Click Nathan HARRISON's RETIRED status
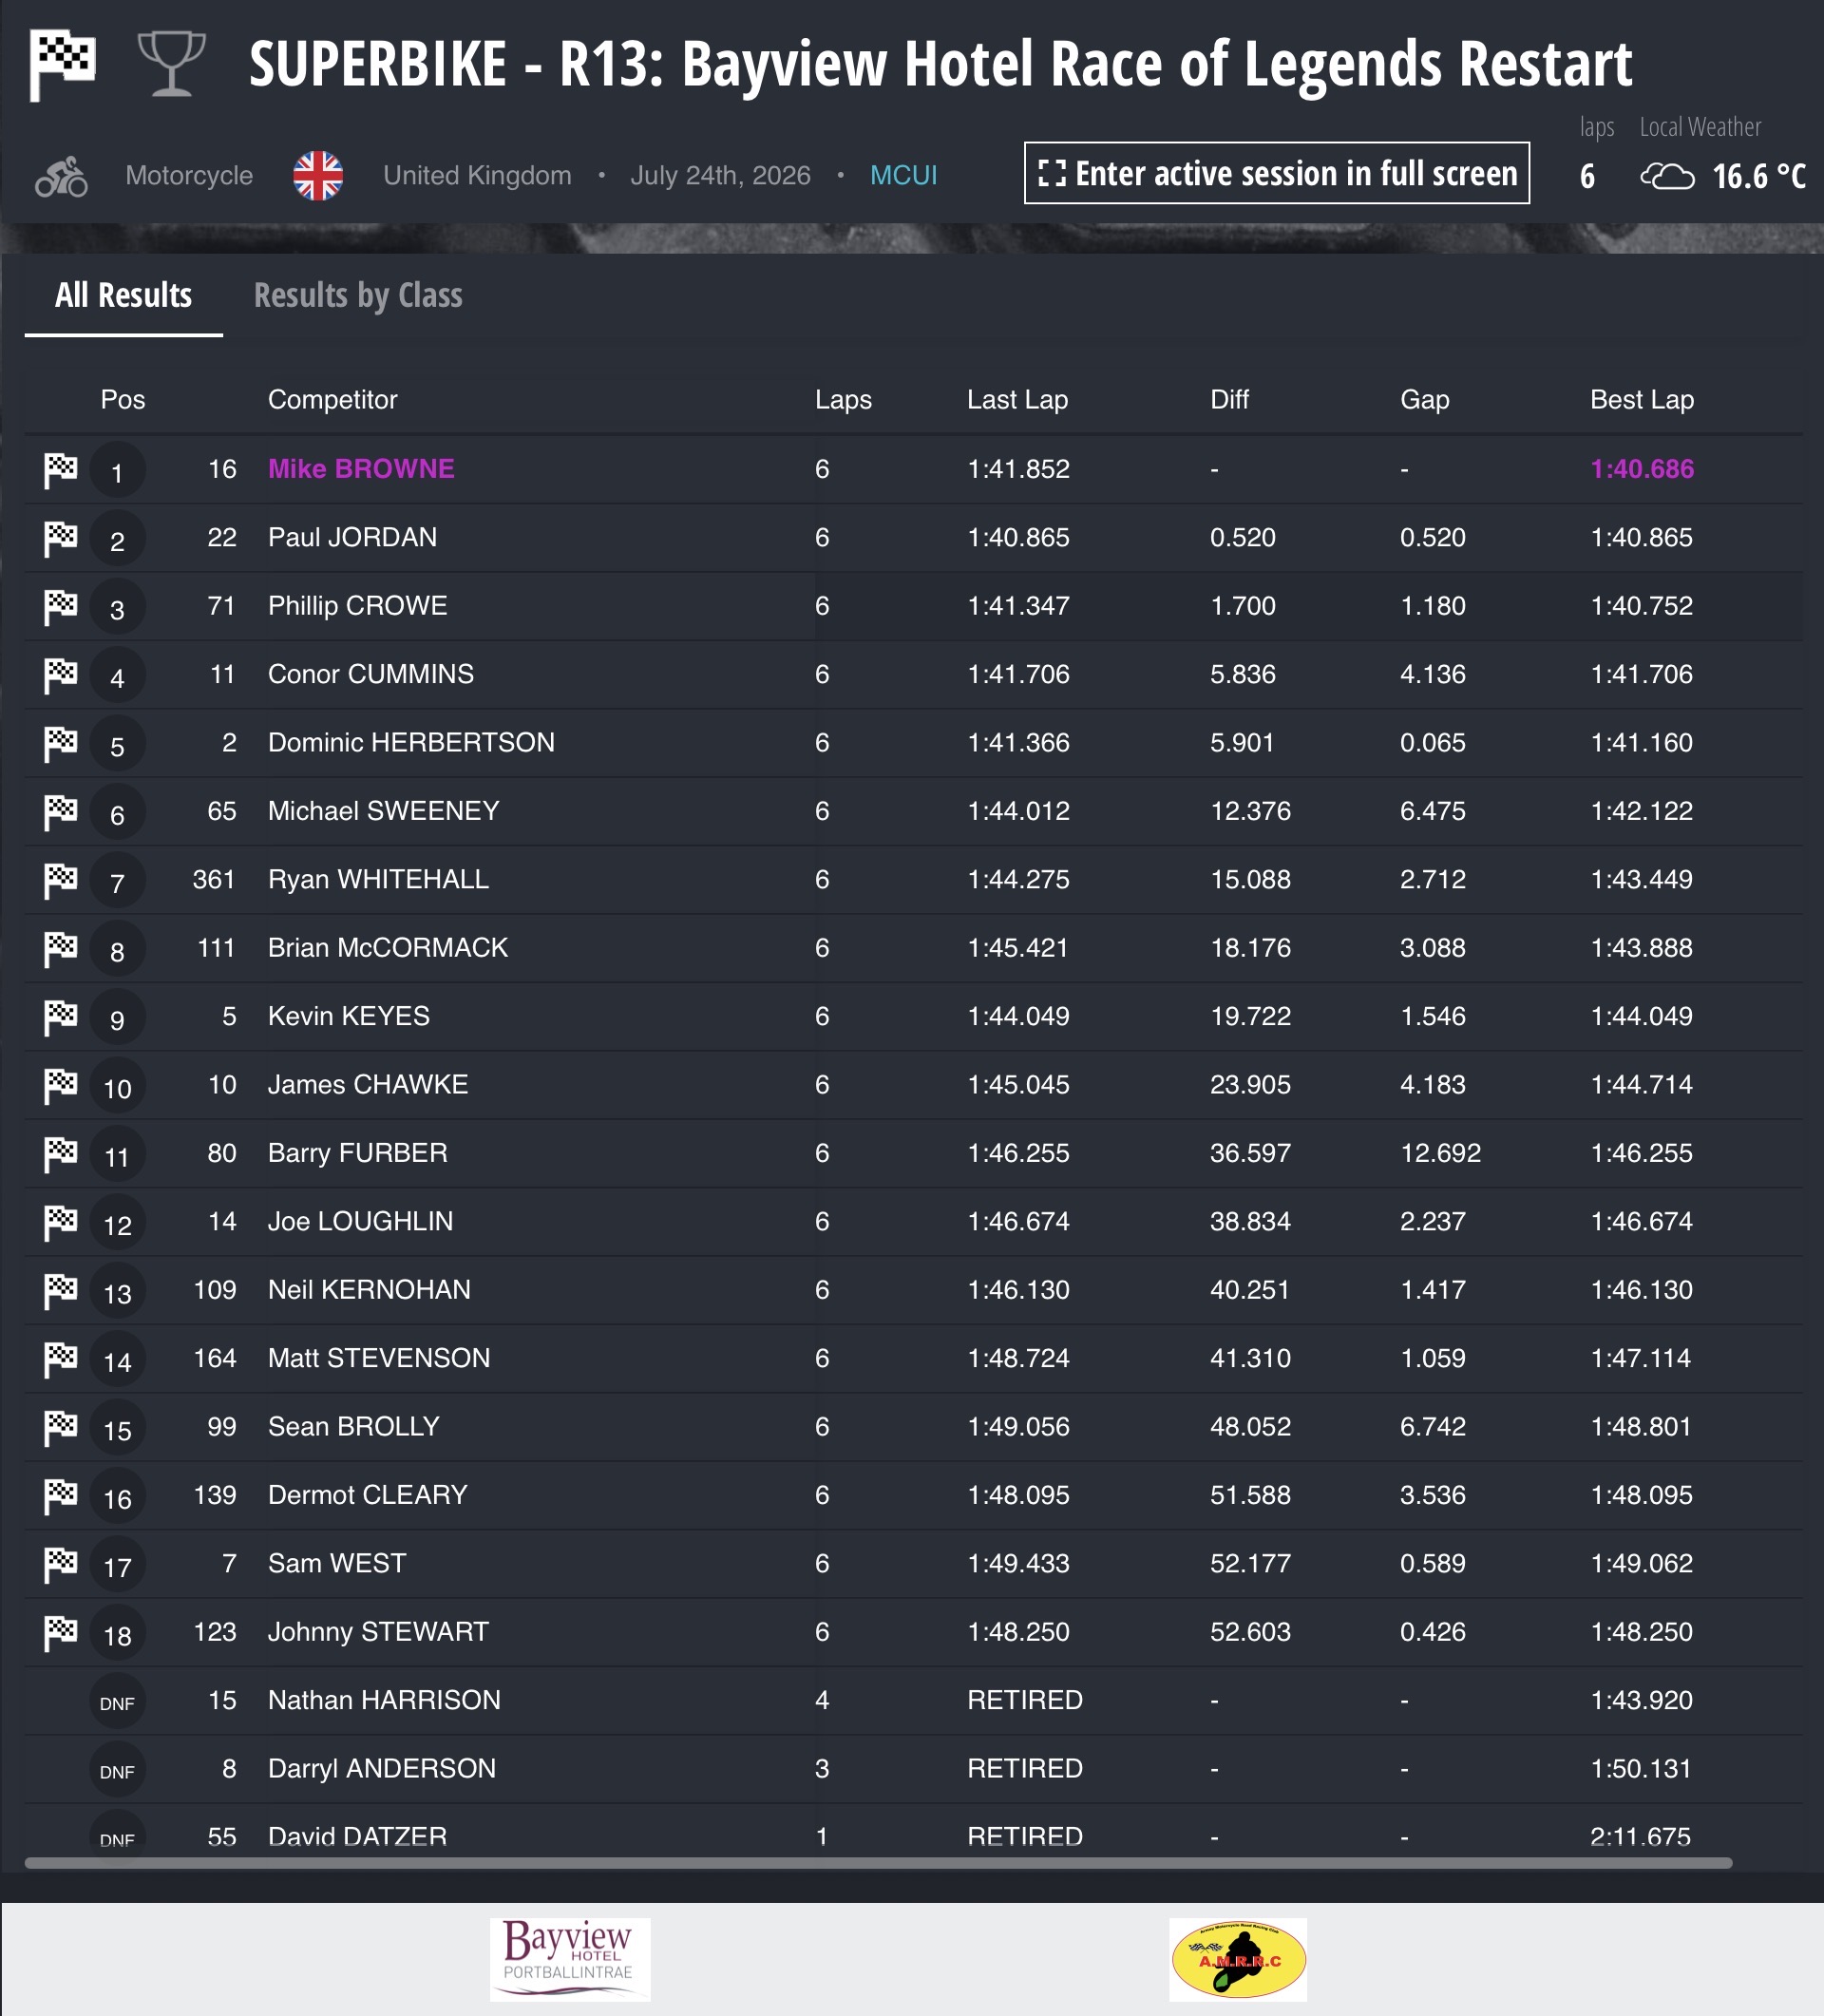This screenshot has height=2016, width=1824. (x=1024, y=1700)
